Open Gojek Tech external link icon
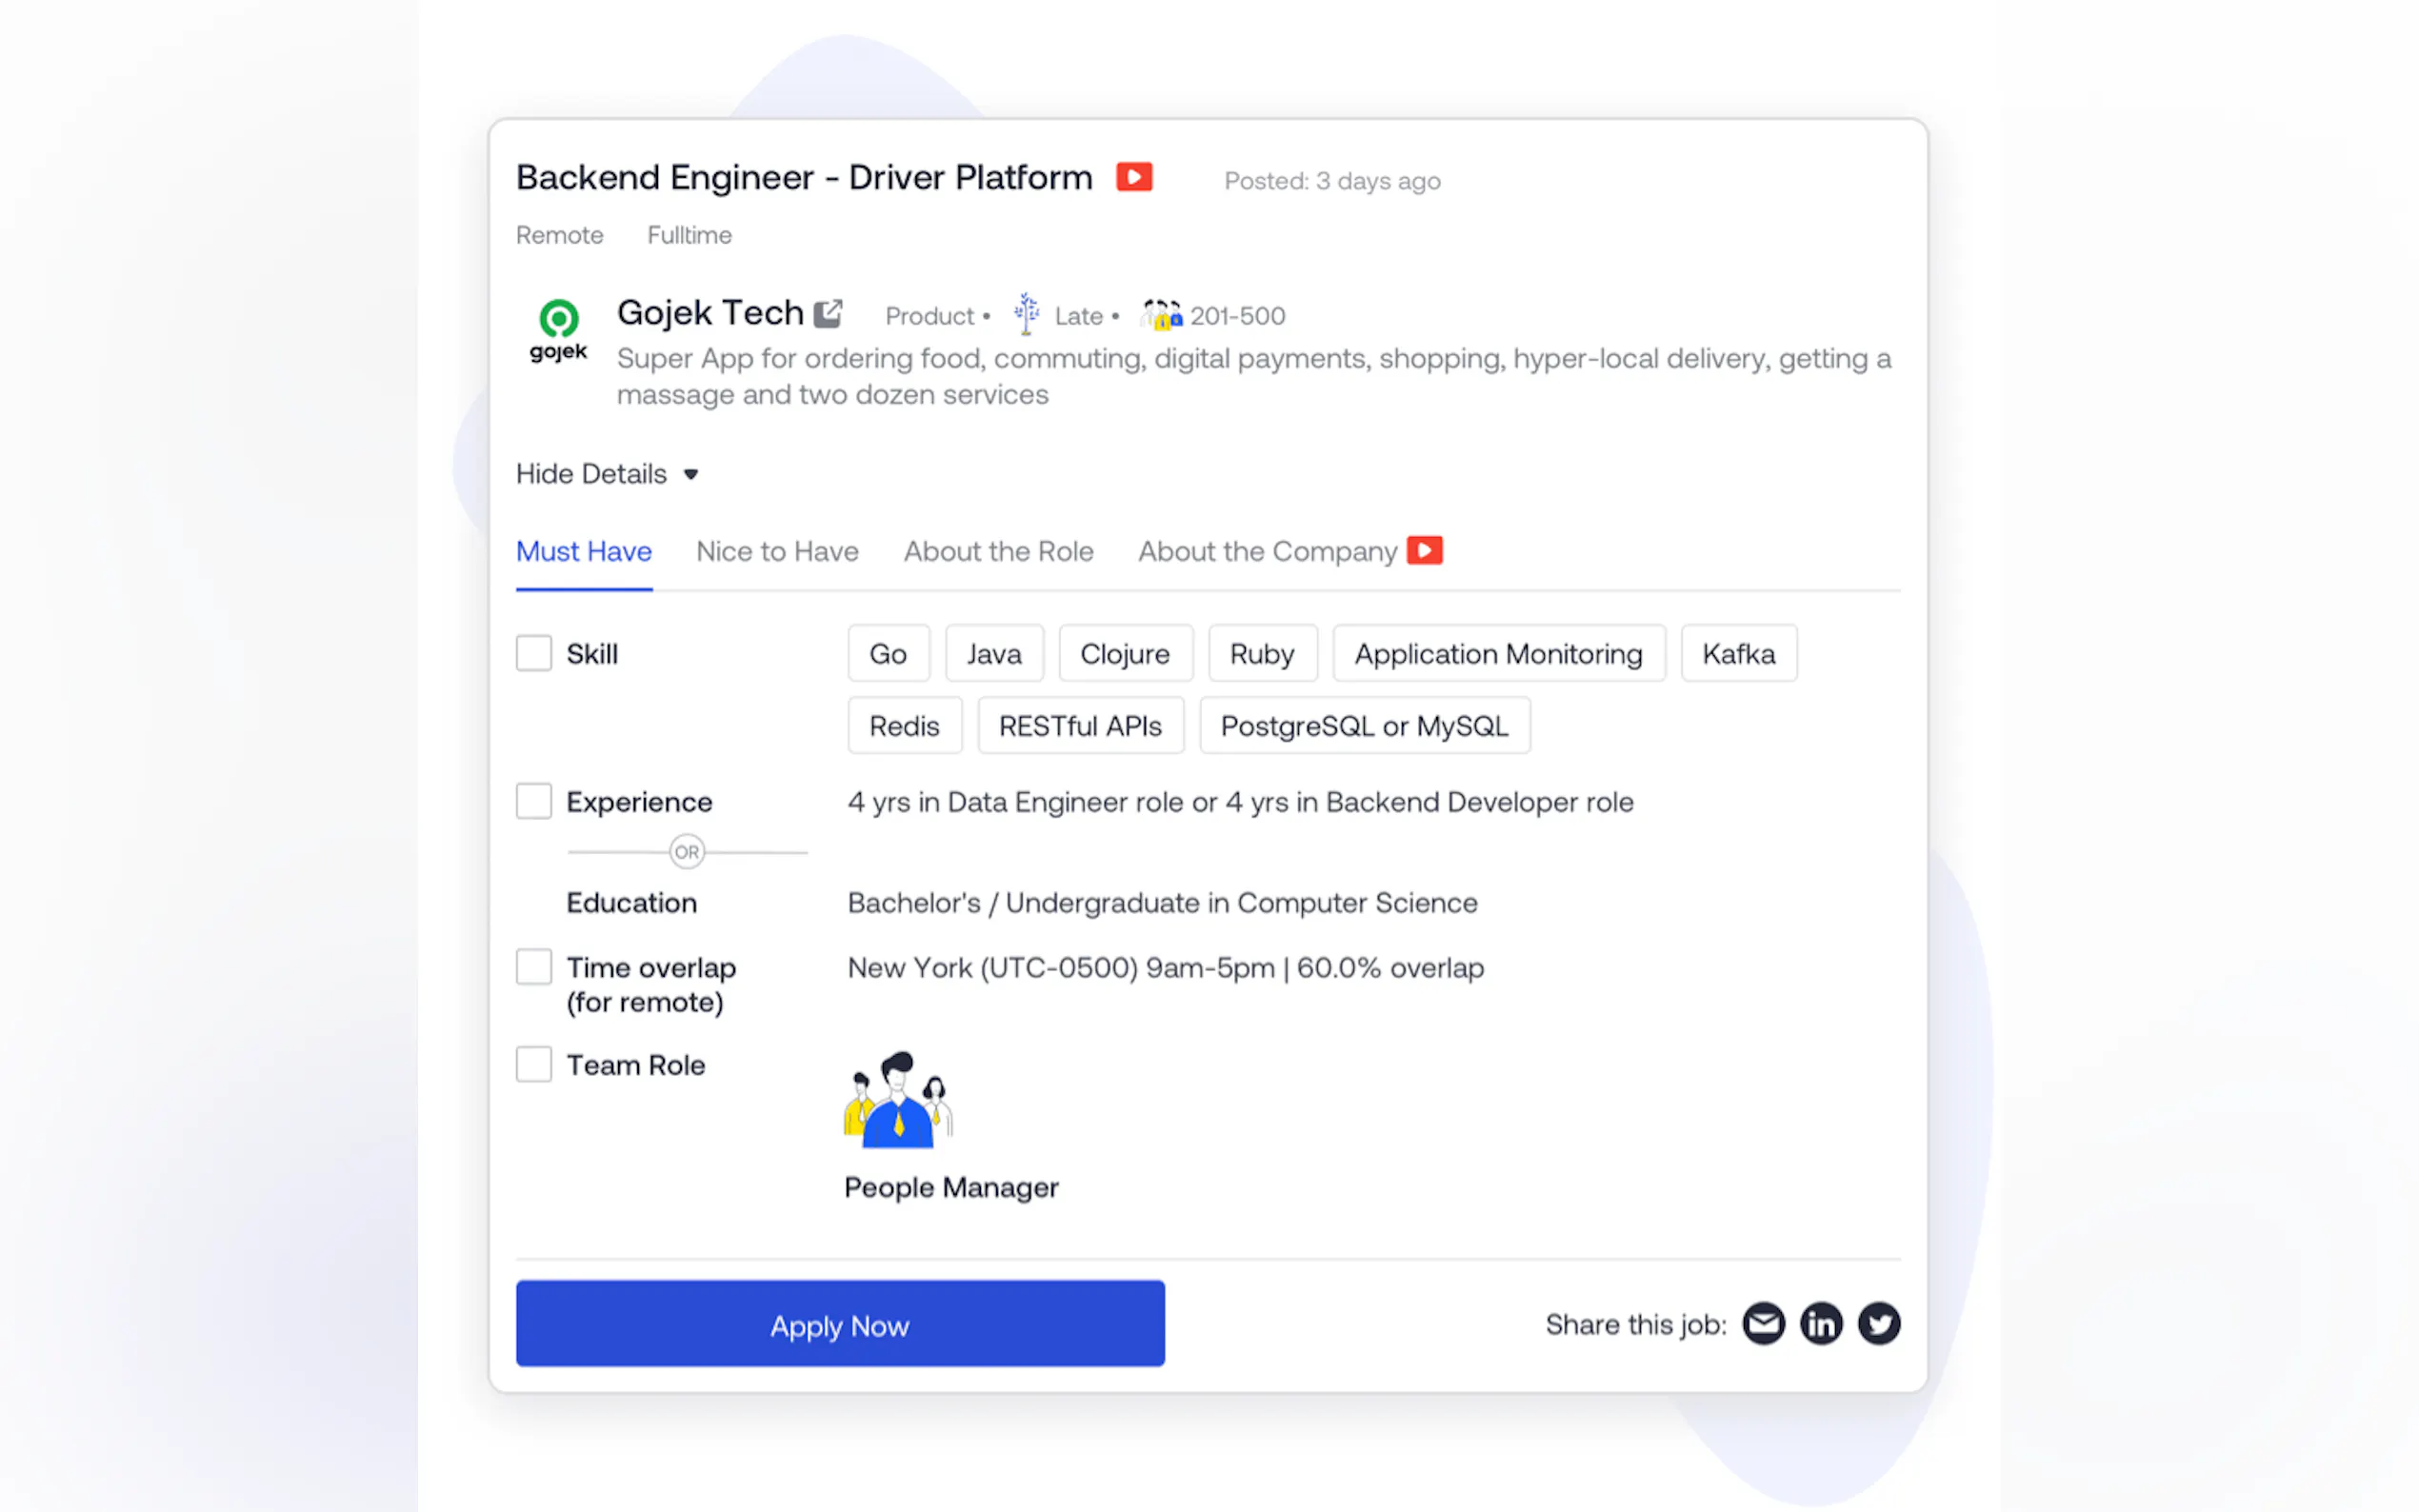Image resolution: width=2419 pixels, height=1512 pixels. pos(828,314)
